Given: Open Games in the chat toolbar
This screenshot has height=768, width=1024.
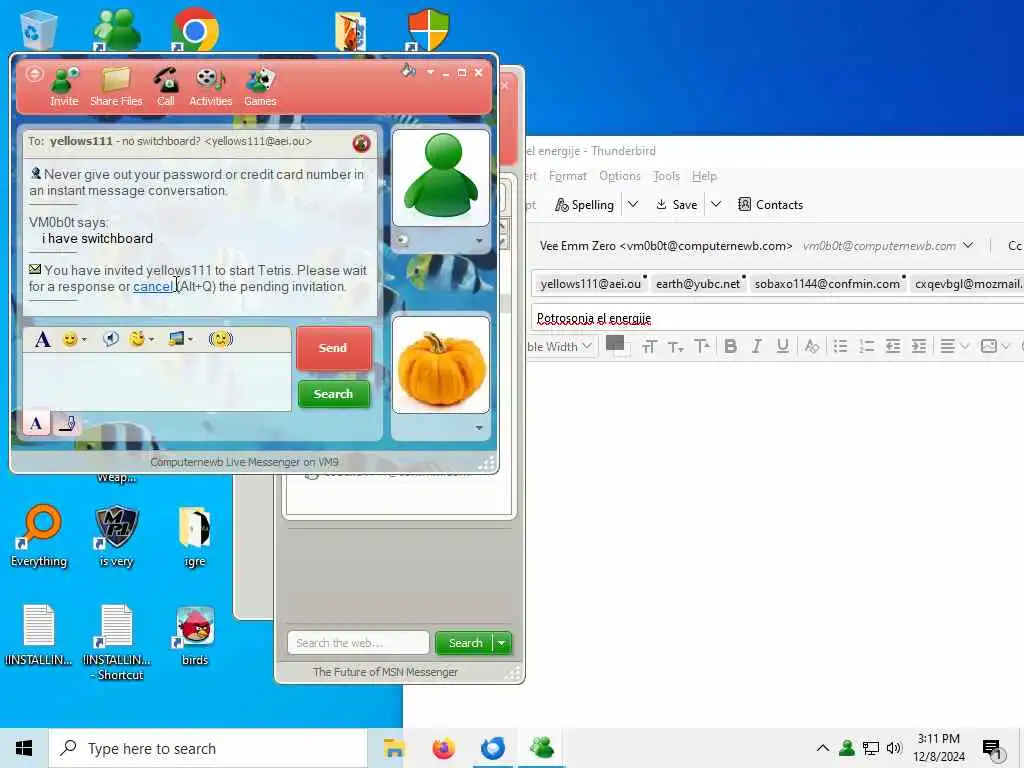Looking at the screenshot, I should (260, 87).
